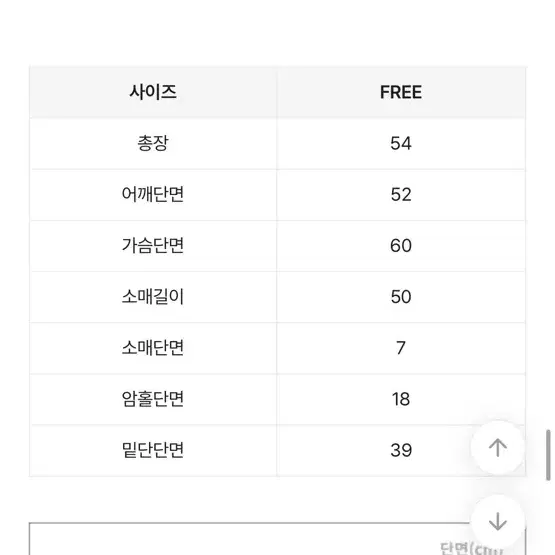This screenshot has height=555, width=555.
Task: Click the 밑단단면 value 39
Action: [401, 450]
